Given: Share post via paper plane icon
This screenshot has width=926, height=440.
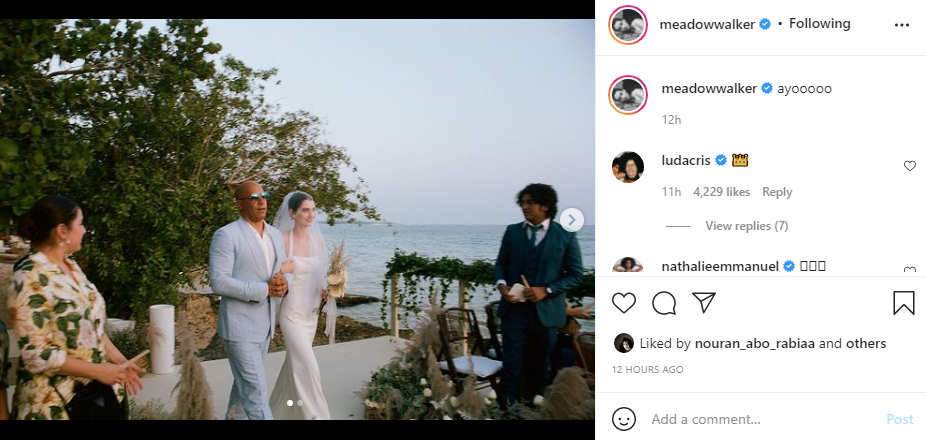Looking at the screenshot, I should tap(704, 303).
